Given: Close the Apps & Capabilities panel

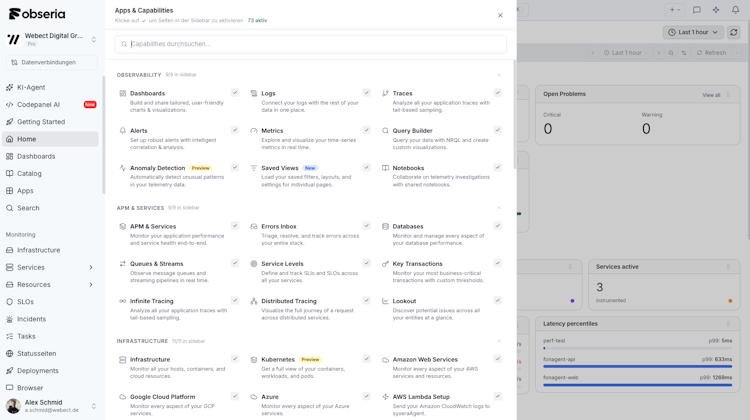Looking at the screenshot, I should click(500, 15).
